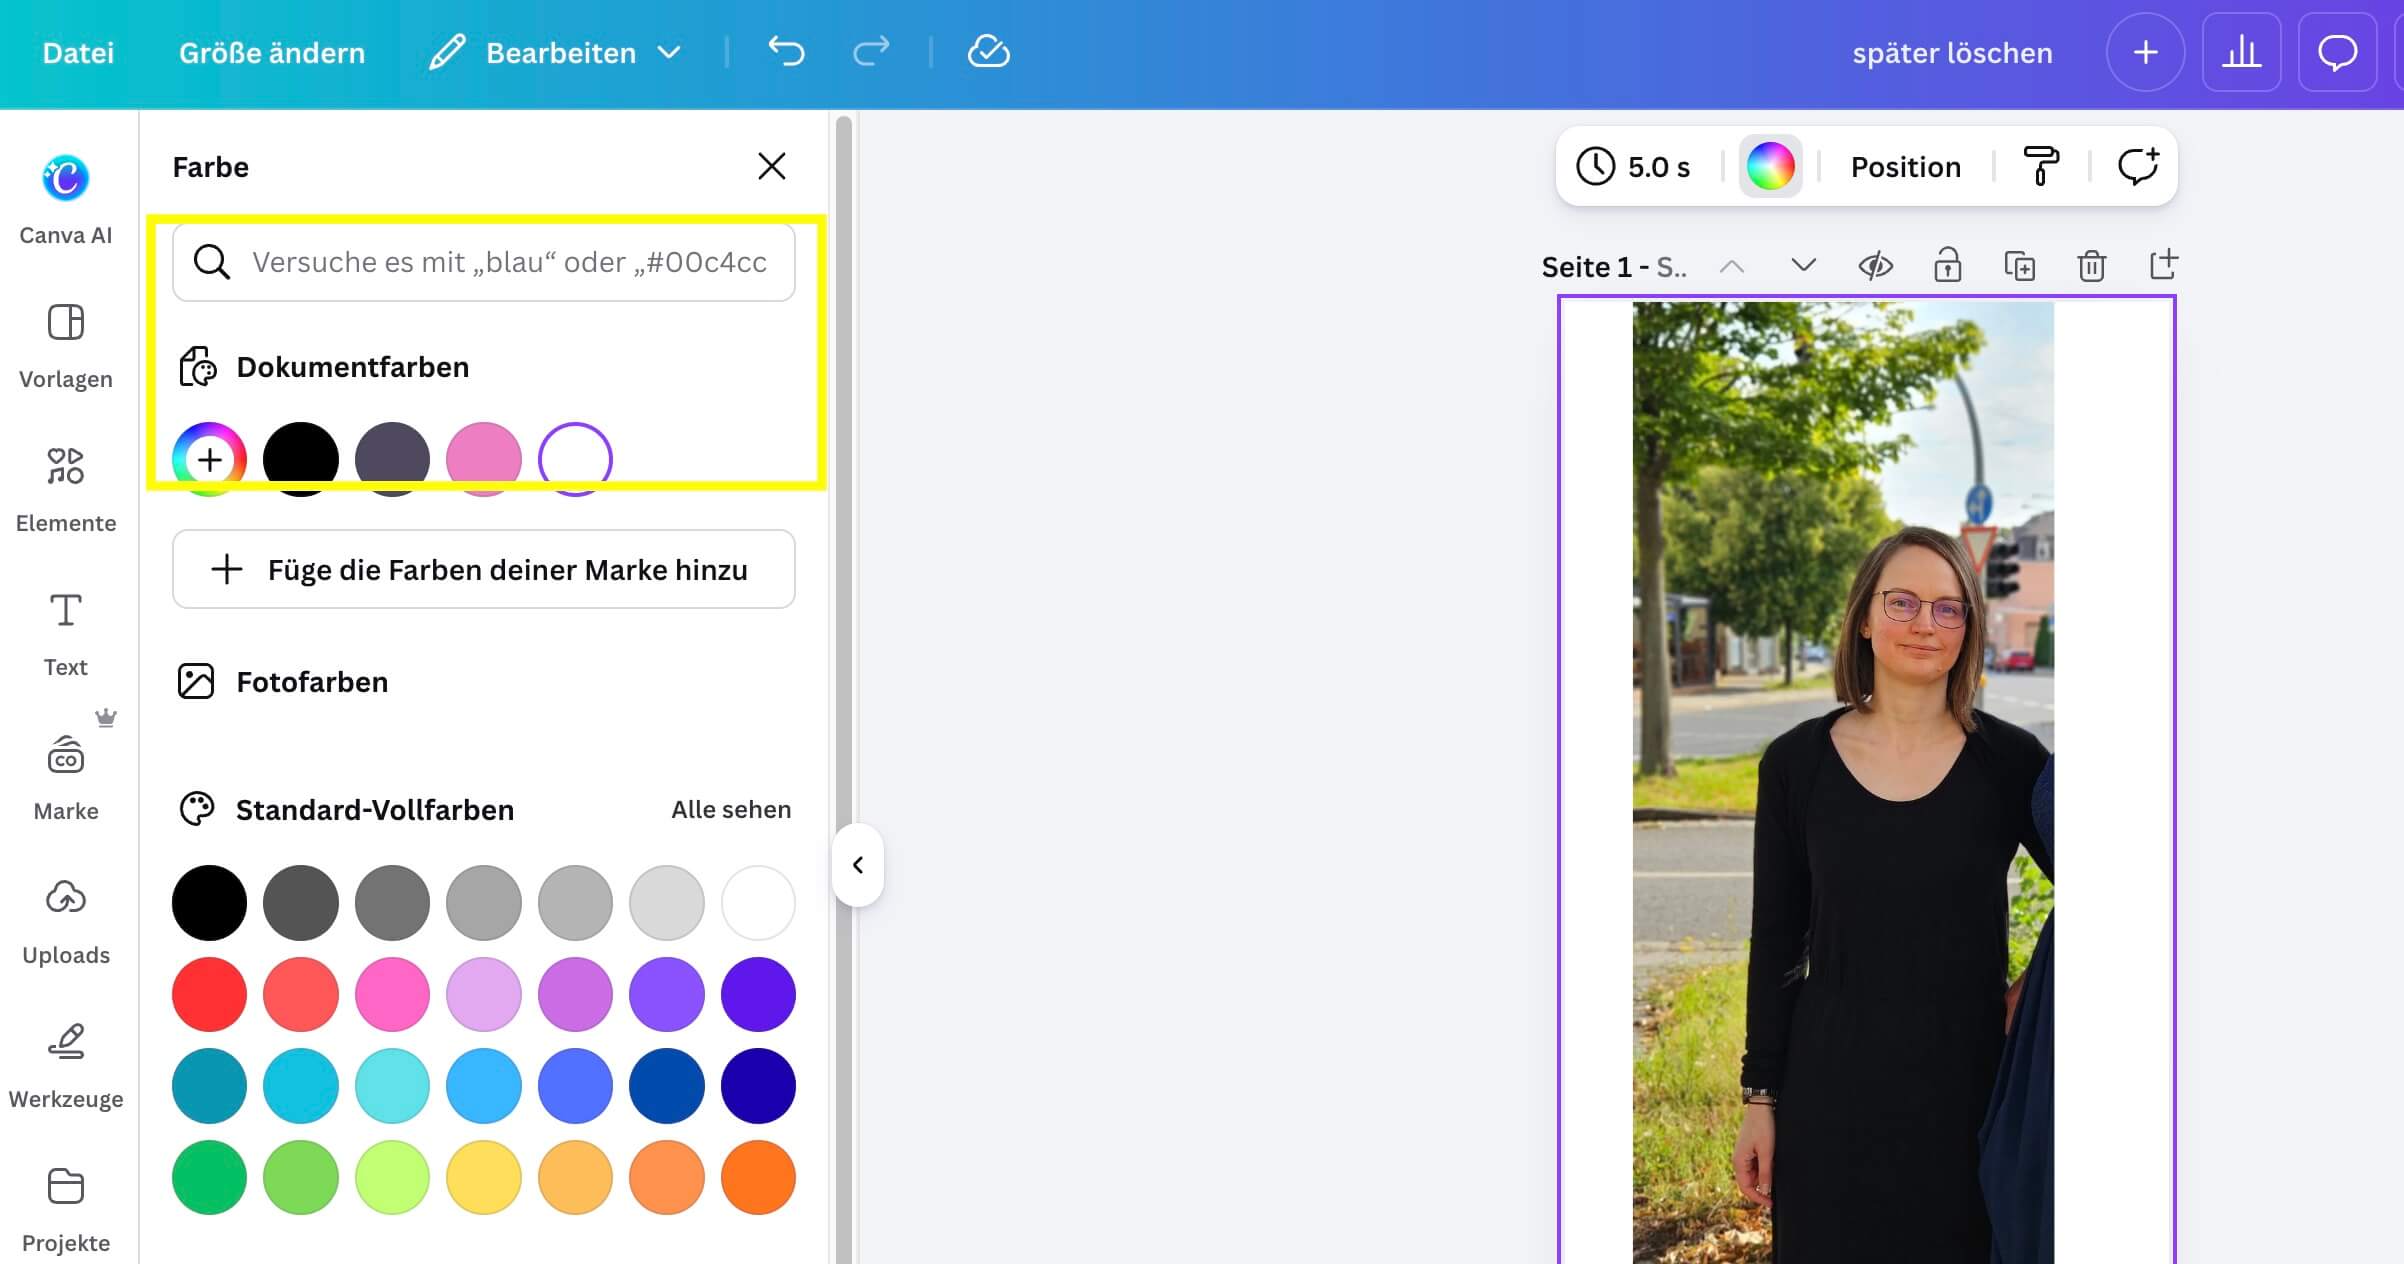Viewport: 2404px width, 1264px height.
Task: Toggle the page lock icon
Action: pyautogui.click(x=1947, y=266)
